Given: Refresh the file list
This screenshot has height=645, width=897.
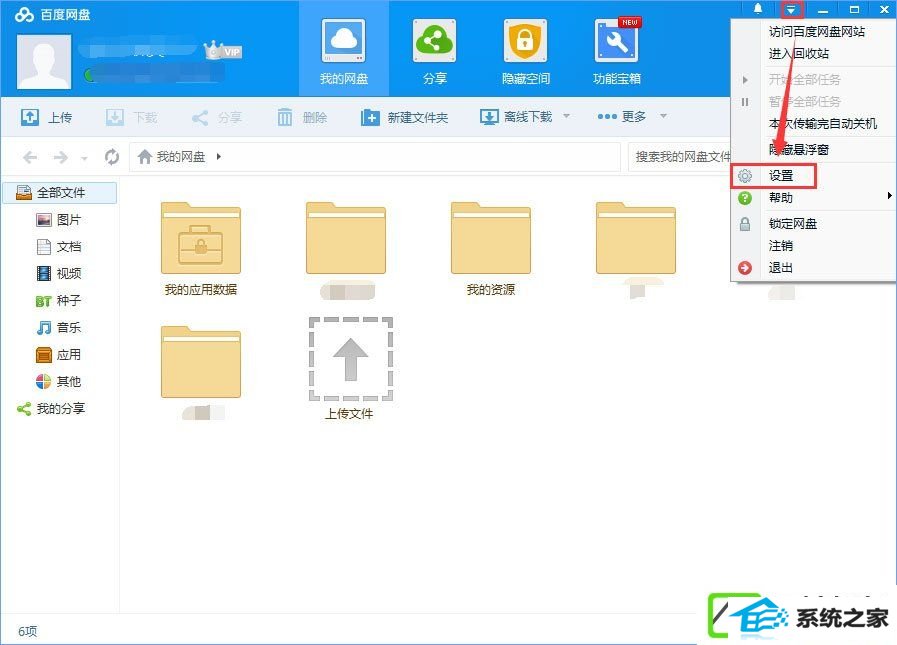Looking at the screenshot, I should [112, 156].
